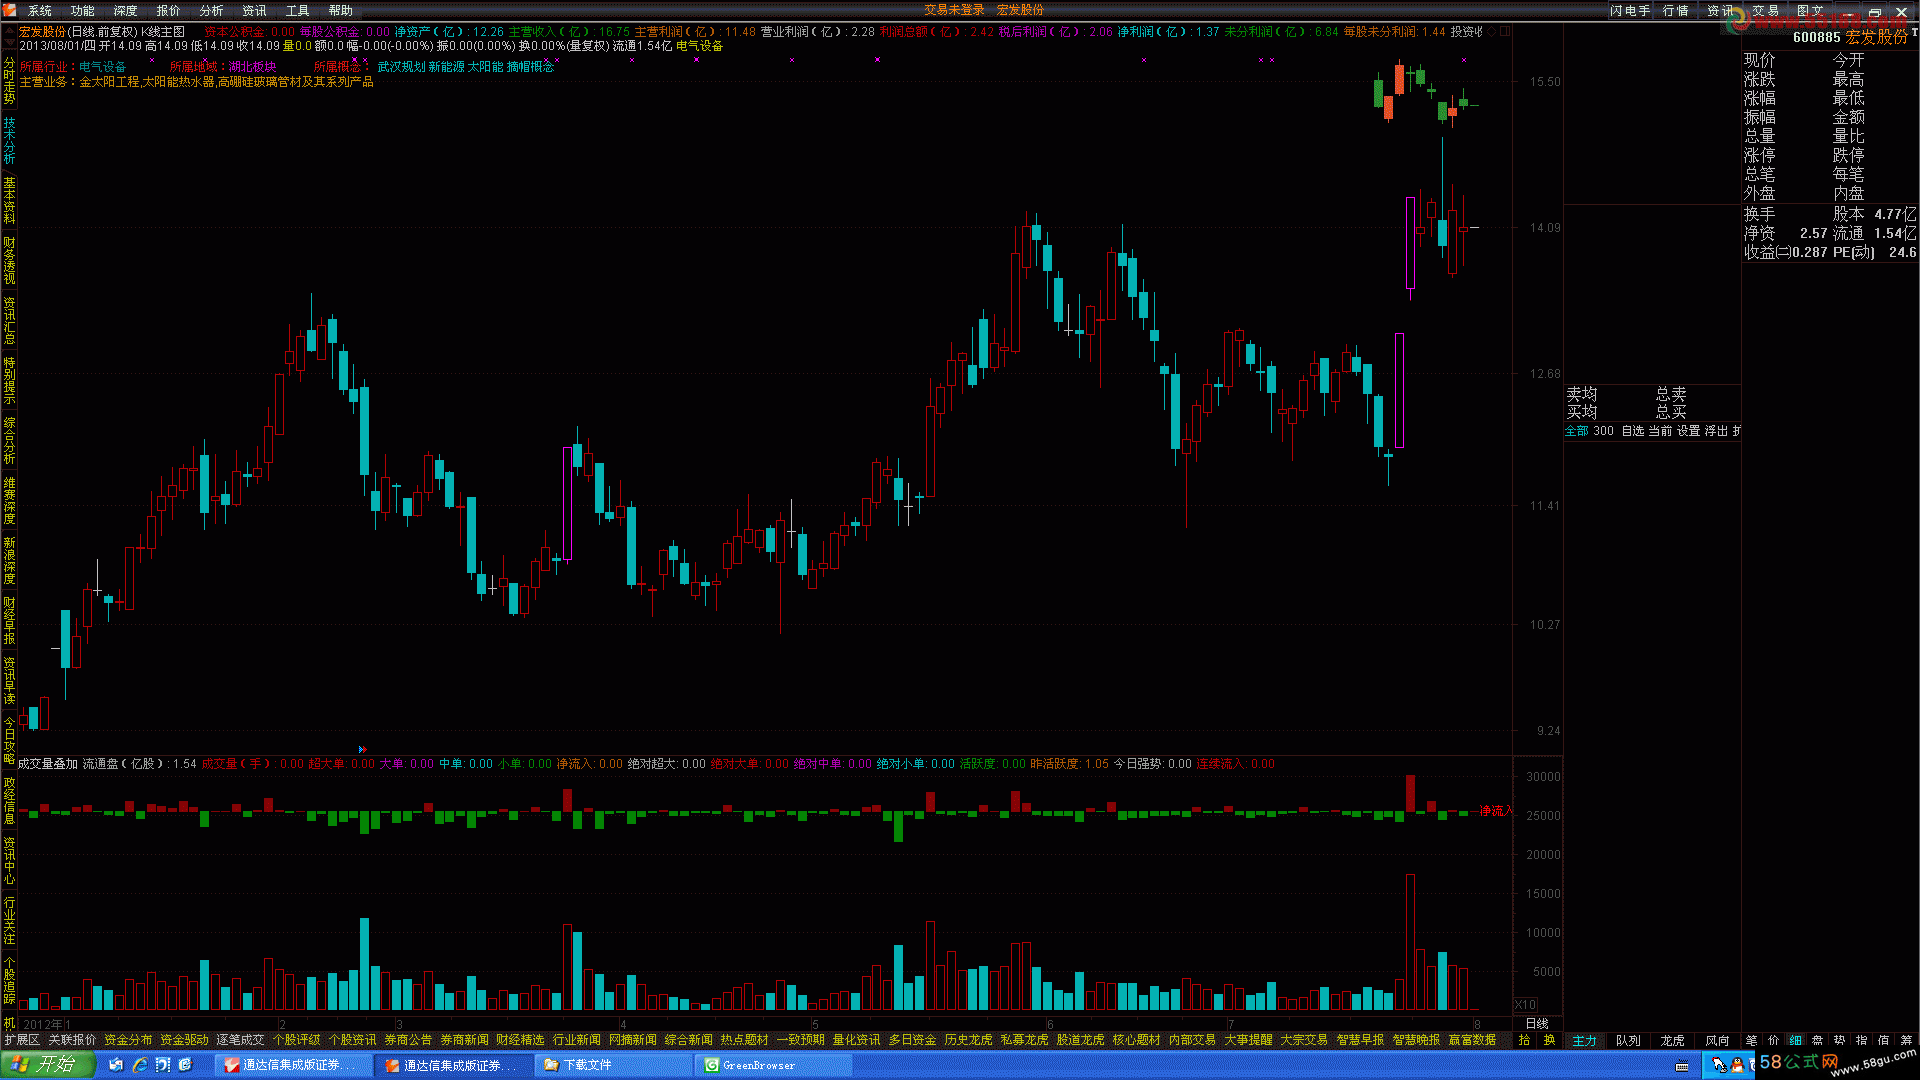
Task: Open the 帮助 menu
Action: [x=341, y=10]
